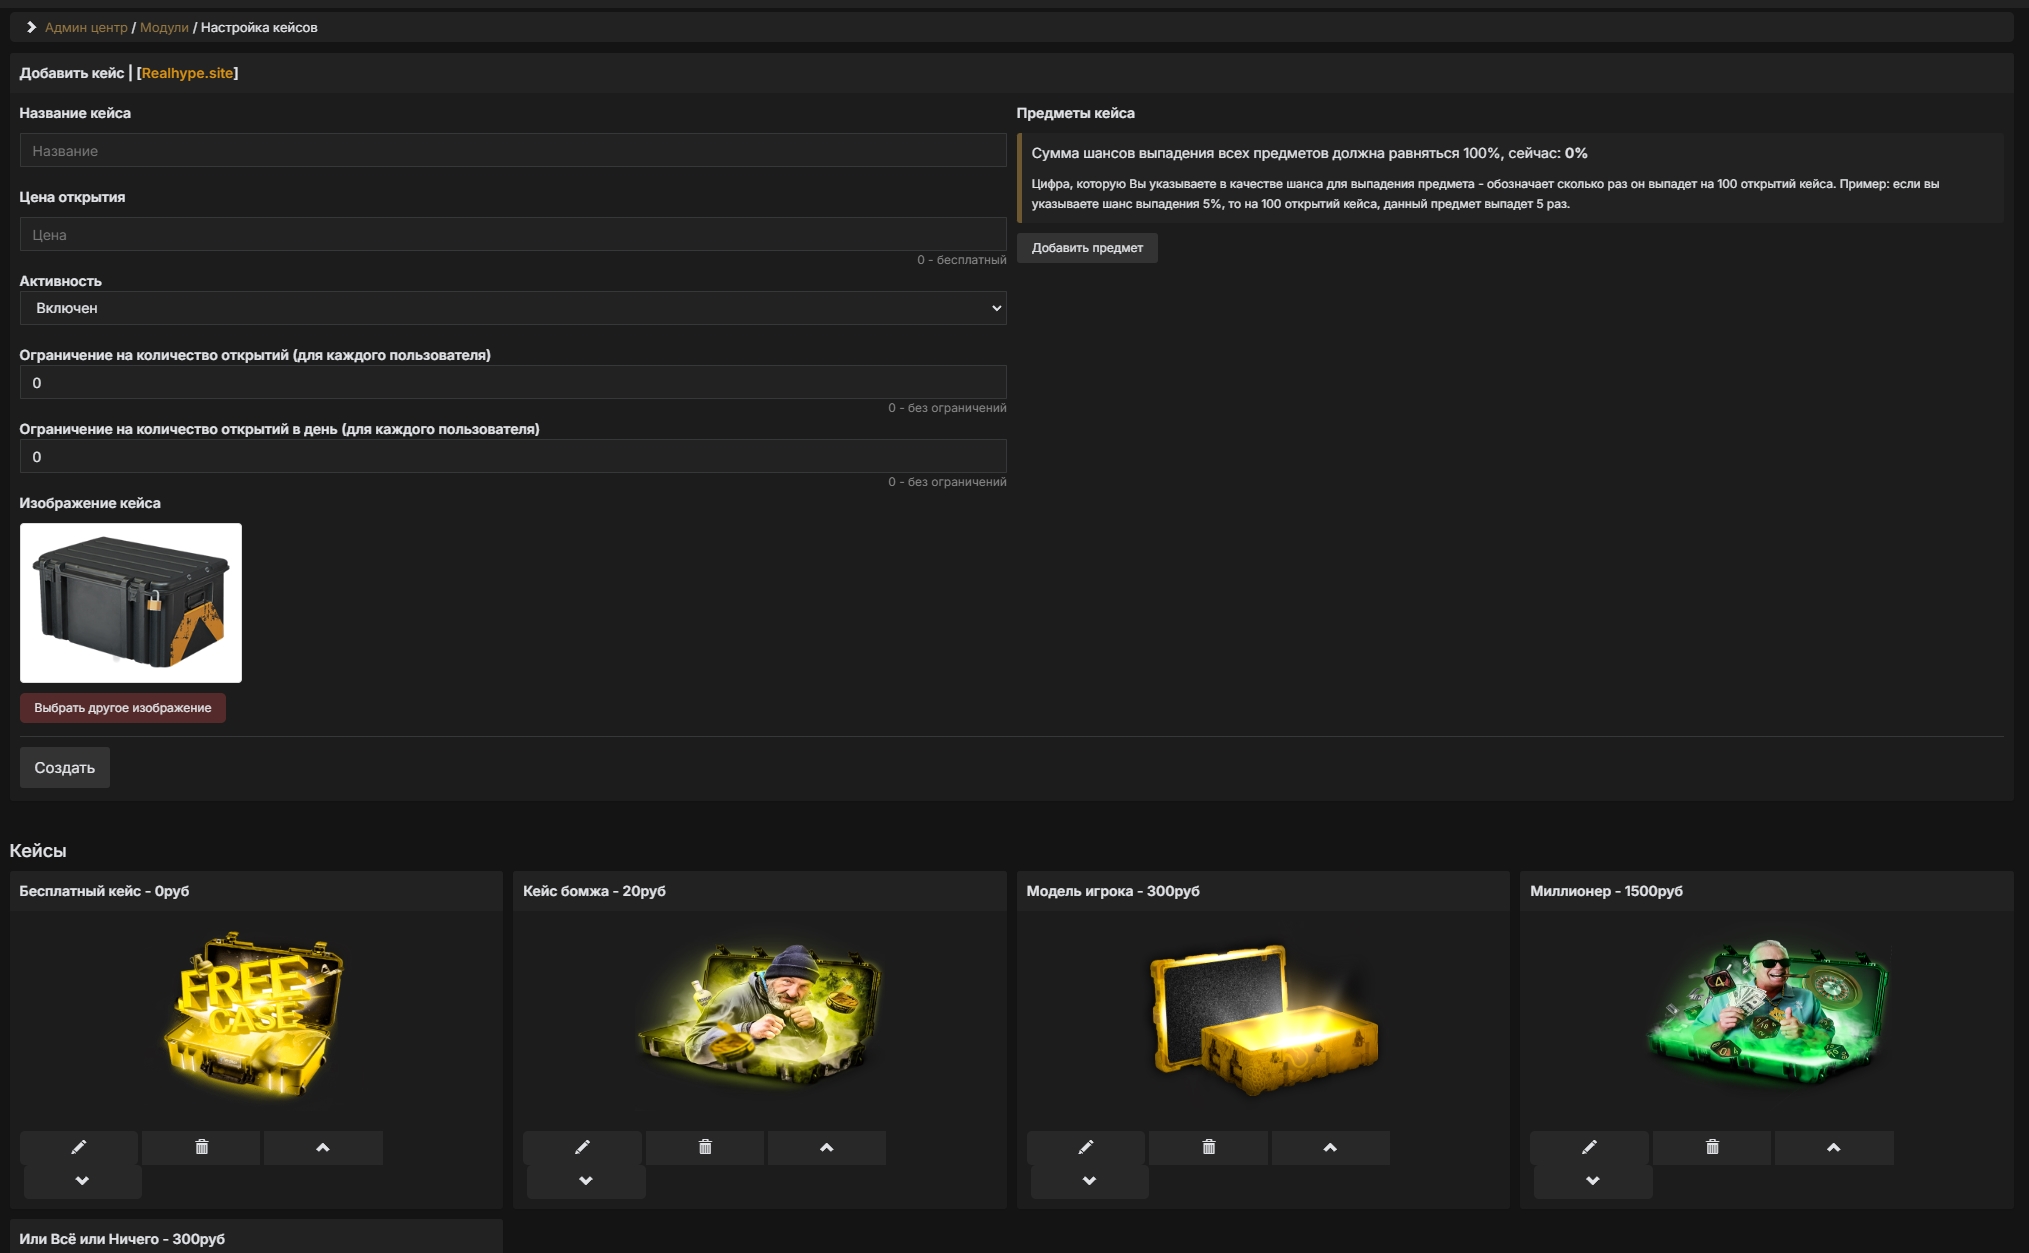The width and height of the screenshot is (2029, 1253).
Task: Delete «Кейс бомжа» using the trash icon
Action: (705, 1147)
